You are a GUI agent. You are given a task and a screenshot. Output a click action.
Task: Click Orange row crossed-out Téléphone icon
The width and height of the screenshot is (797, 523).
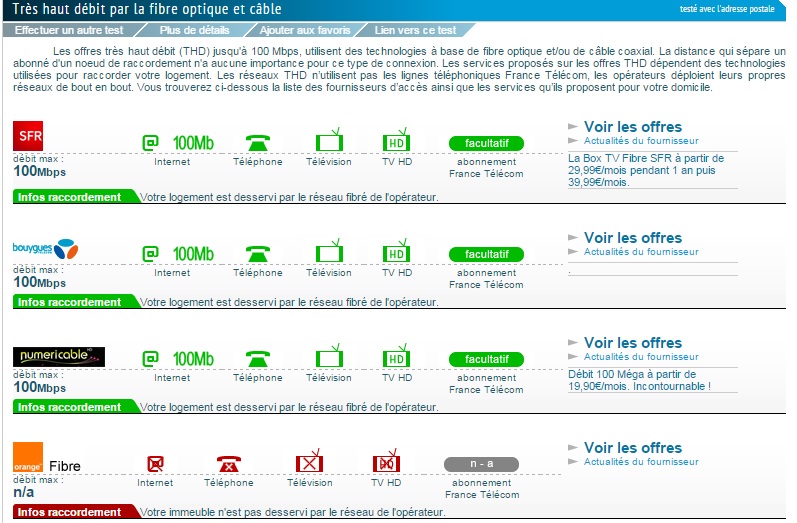(x=229, y=464)
